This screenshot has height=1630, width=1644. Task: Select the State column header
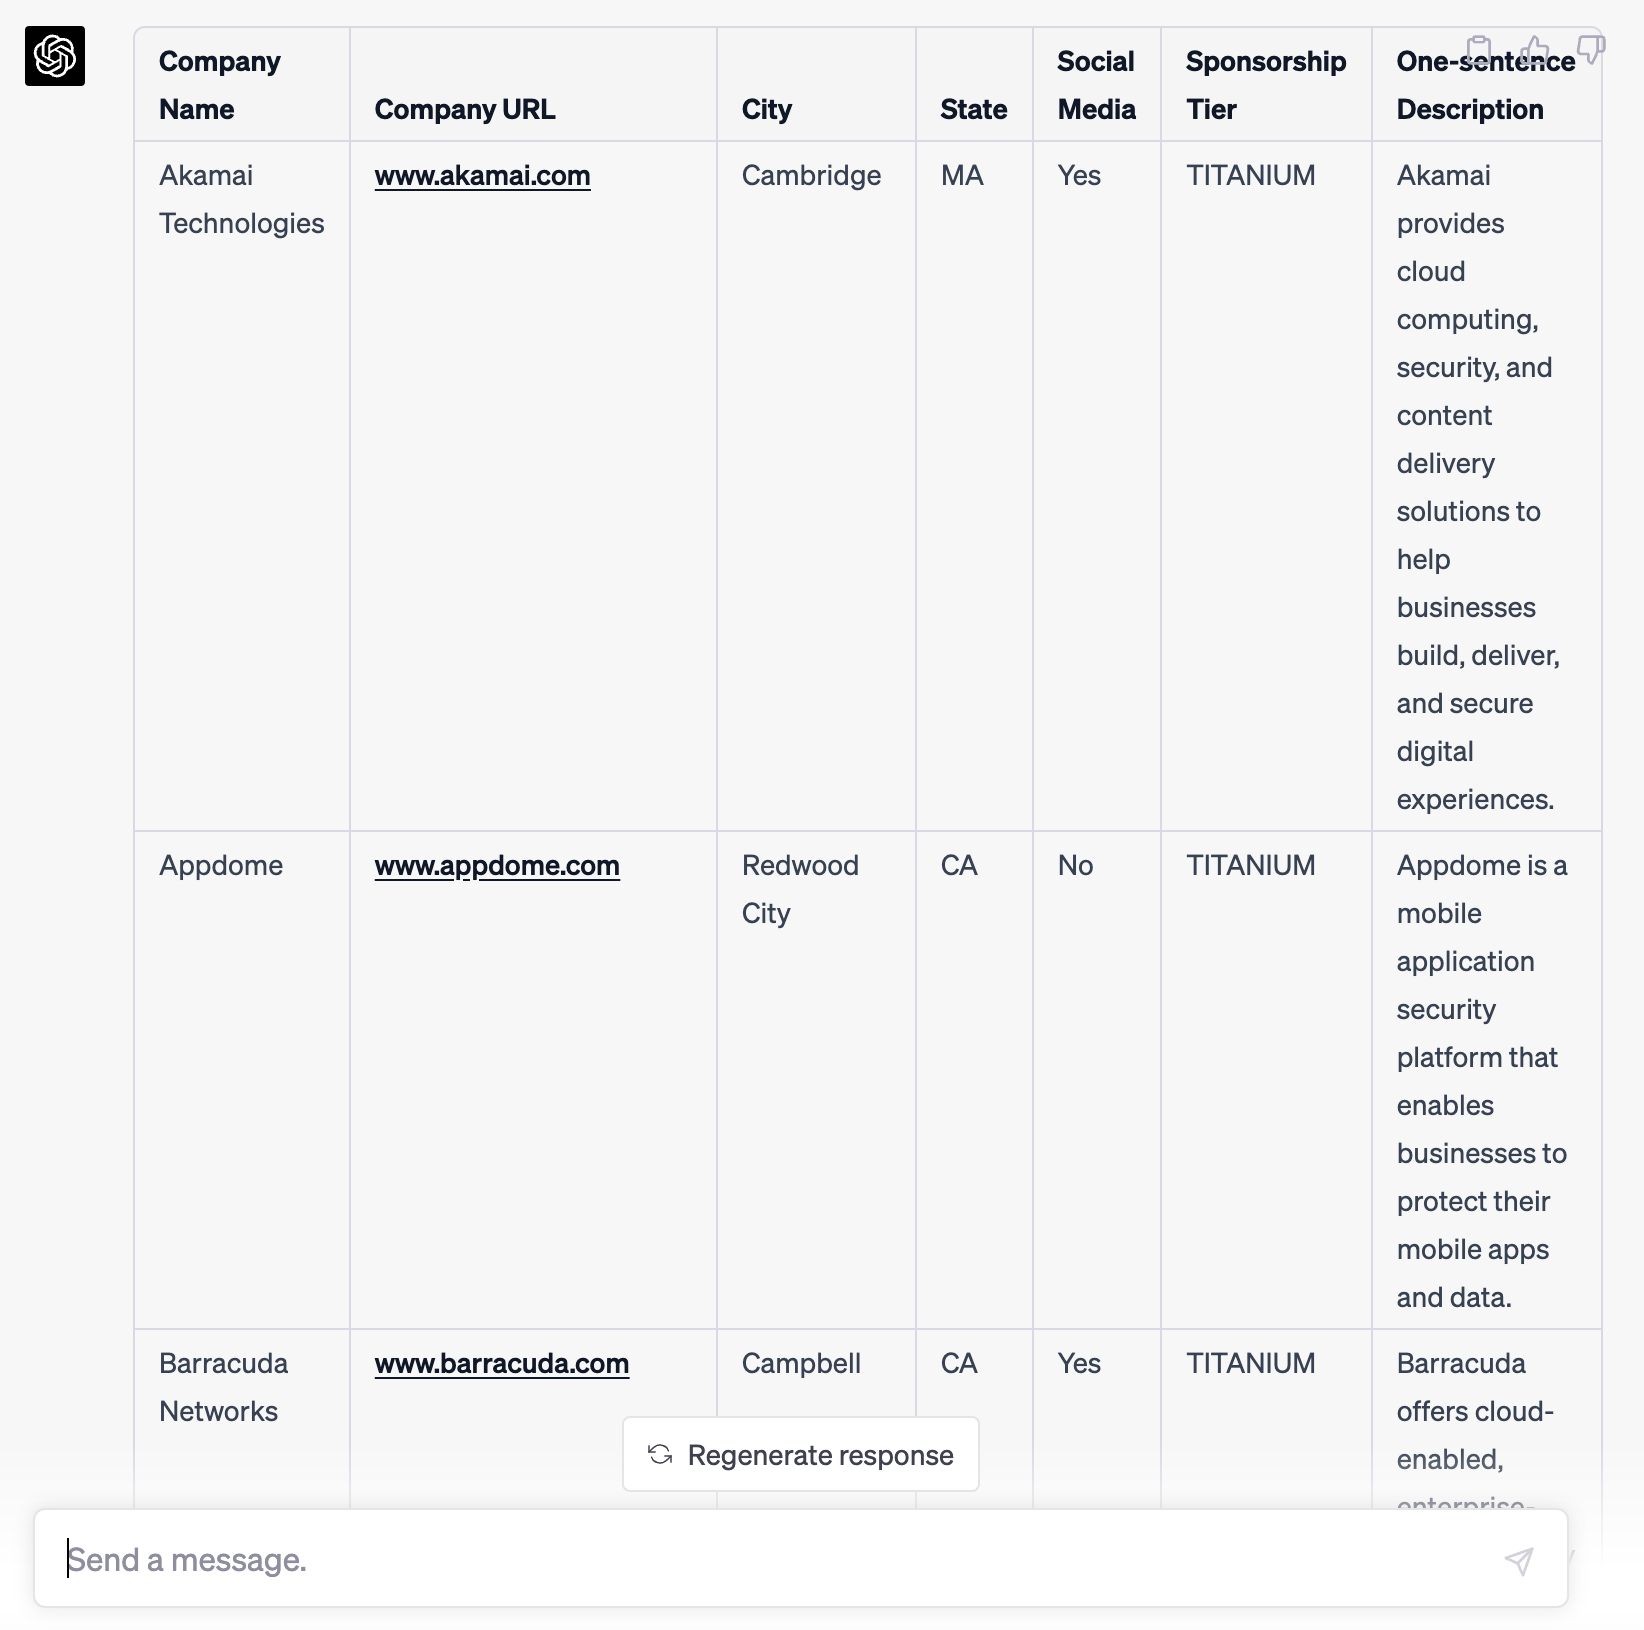tap(973, 110)
